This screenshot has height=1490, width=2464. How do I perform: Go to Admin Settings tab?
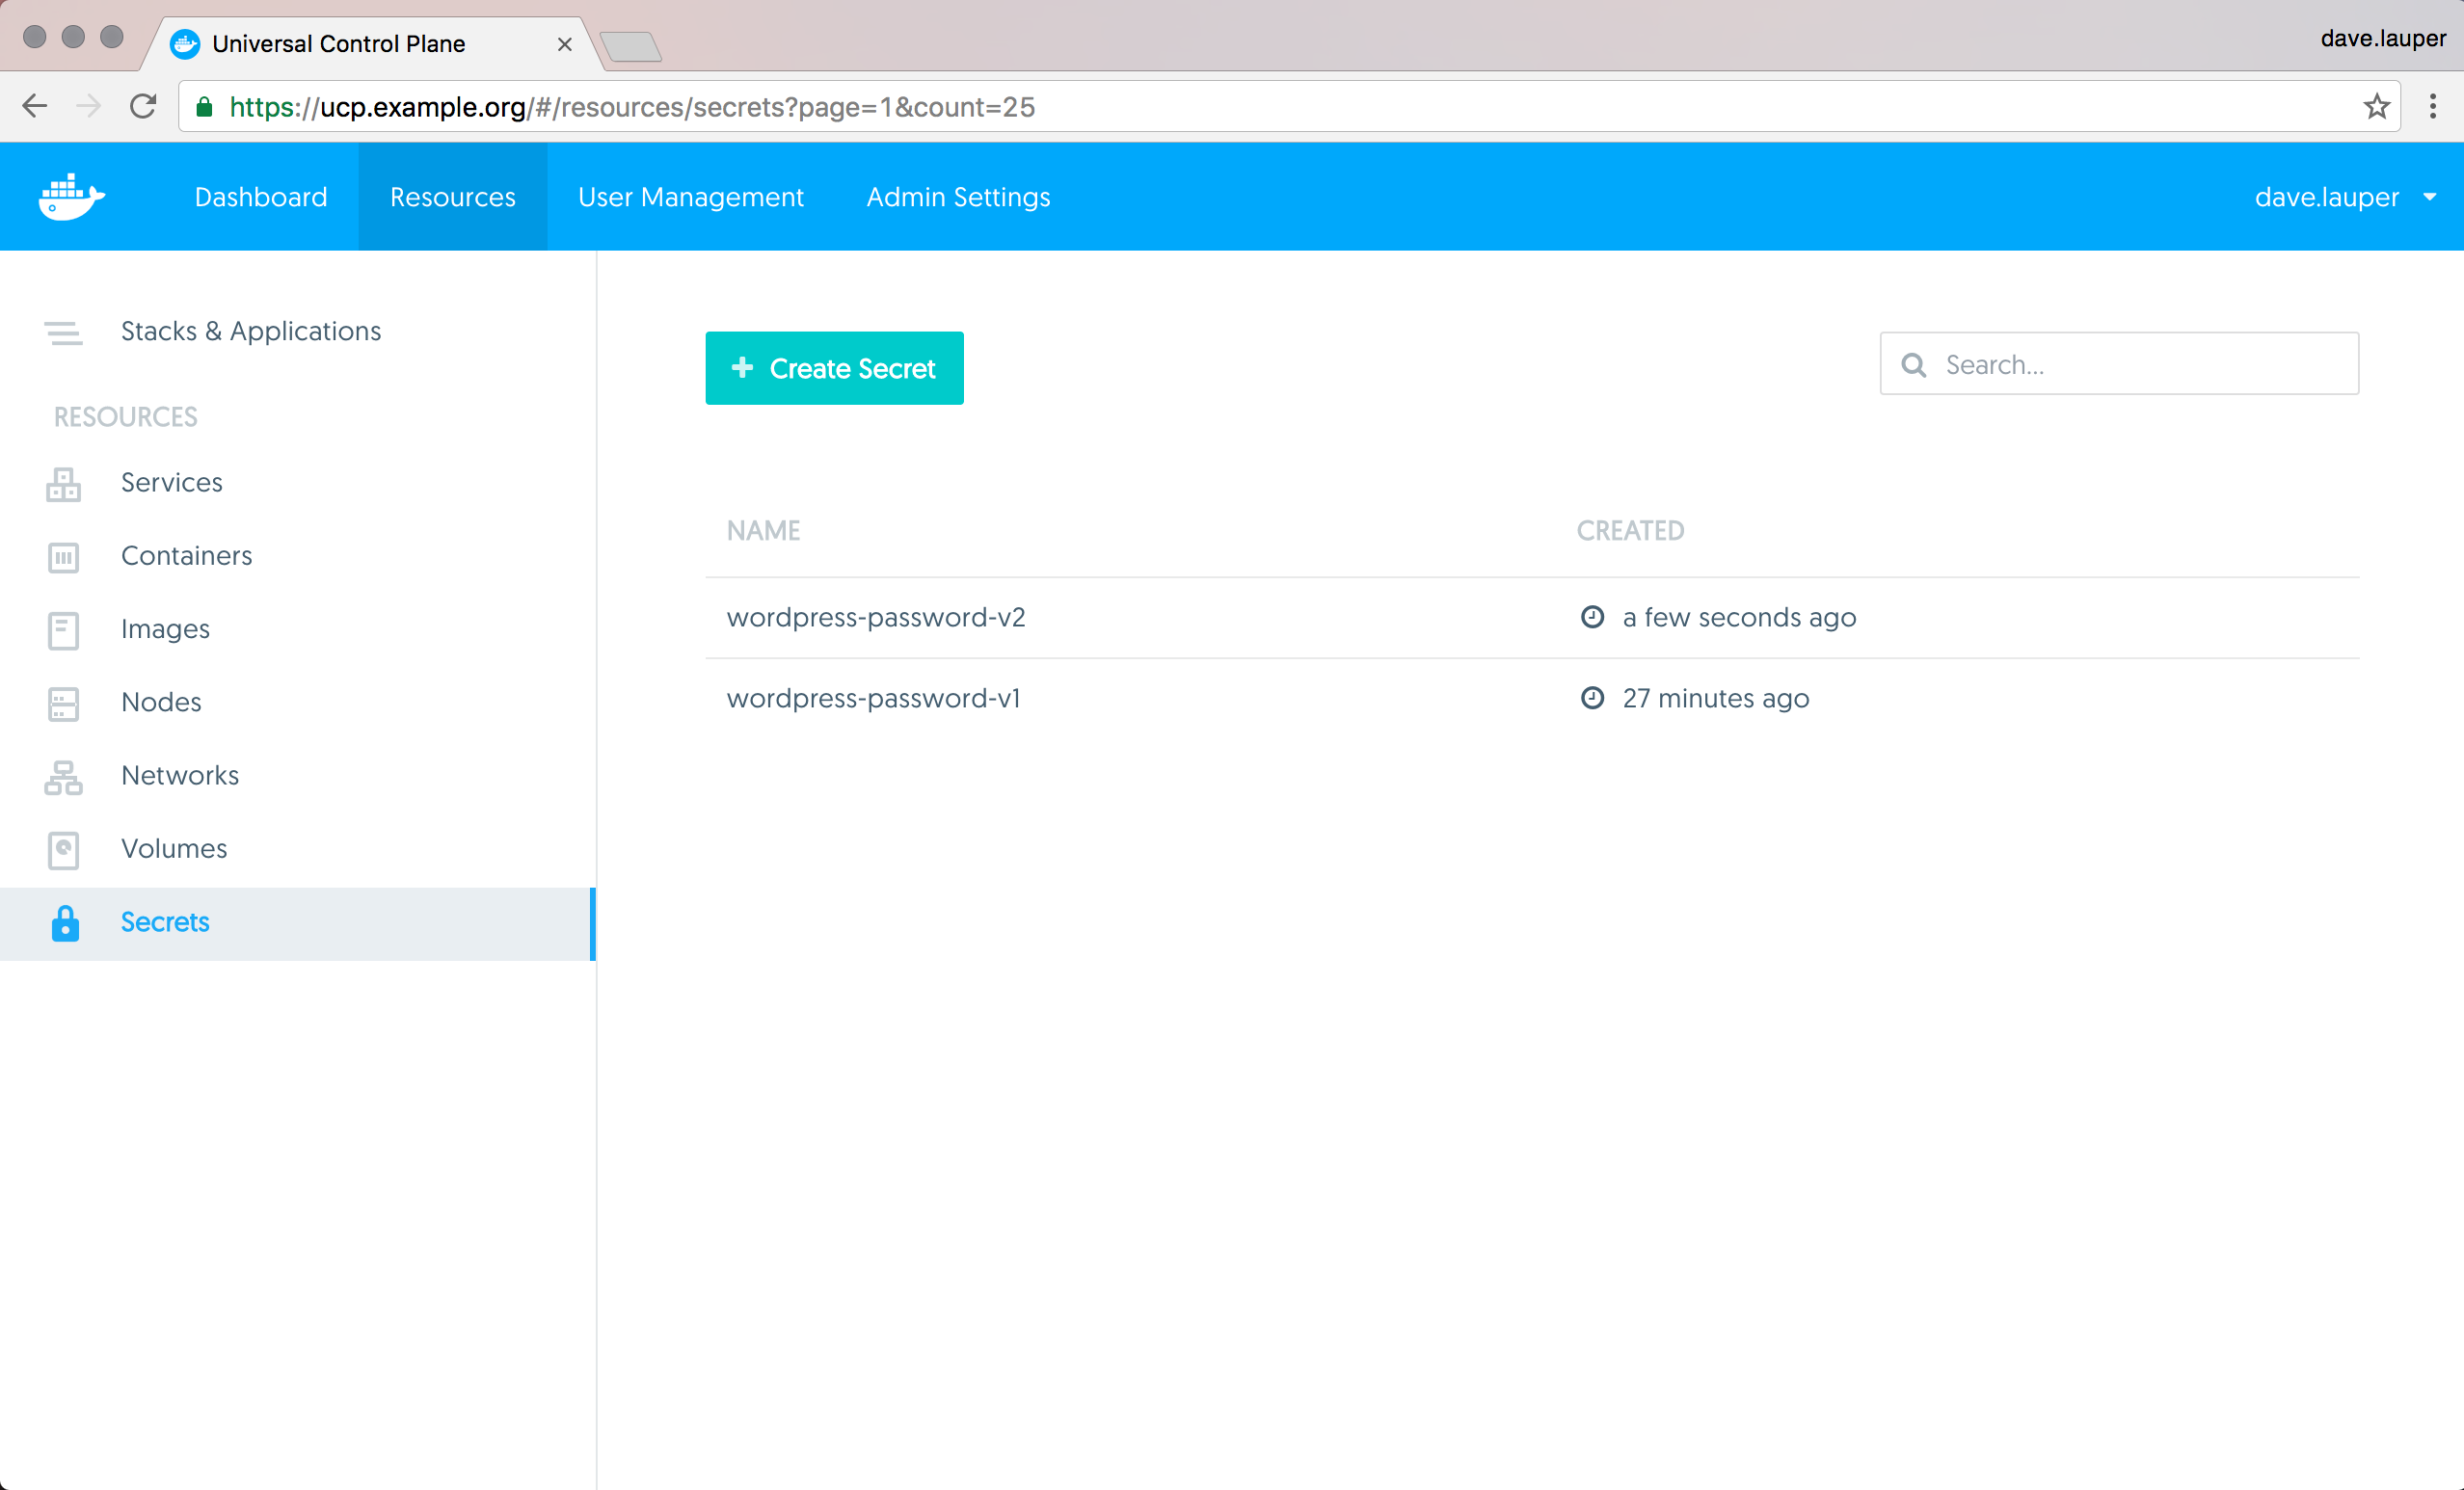[957, 197]
